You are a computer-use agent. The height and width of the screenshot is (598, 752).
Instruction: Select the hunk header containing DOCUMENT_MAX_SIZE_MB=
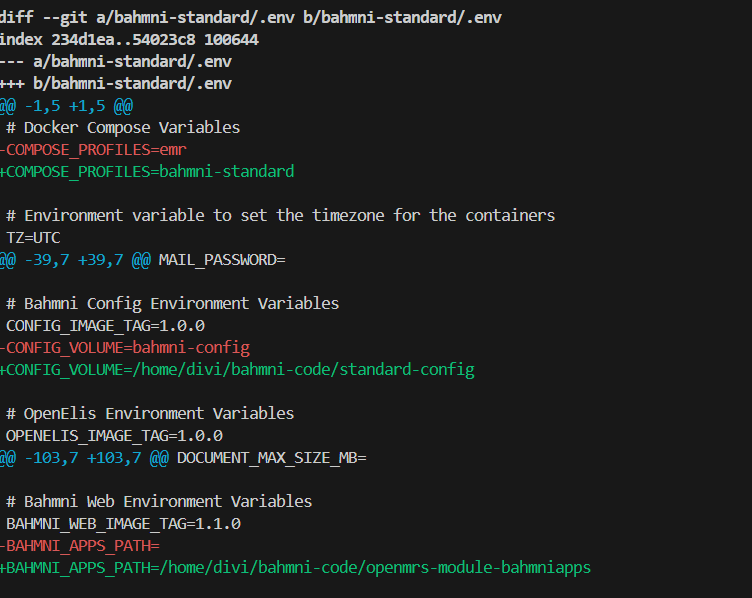tap(184, 457)
